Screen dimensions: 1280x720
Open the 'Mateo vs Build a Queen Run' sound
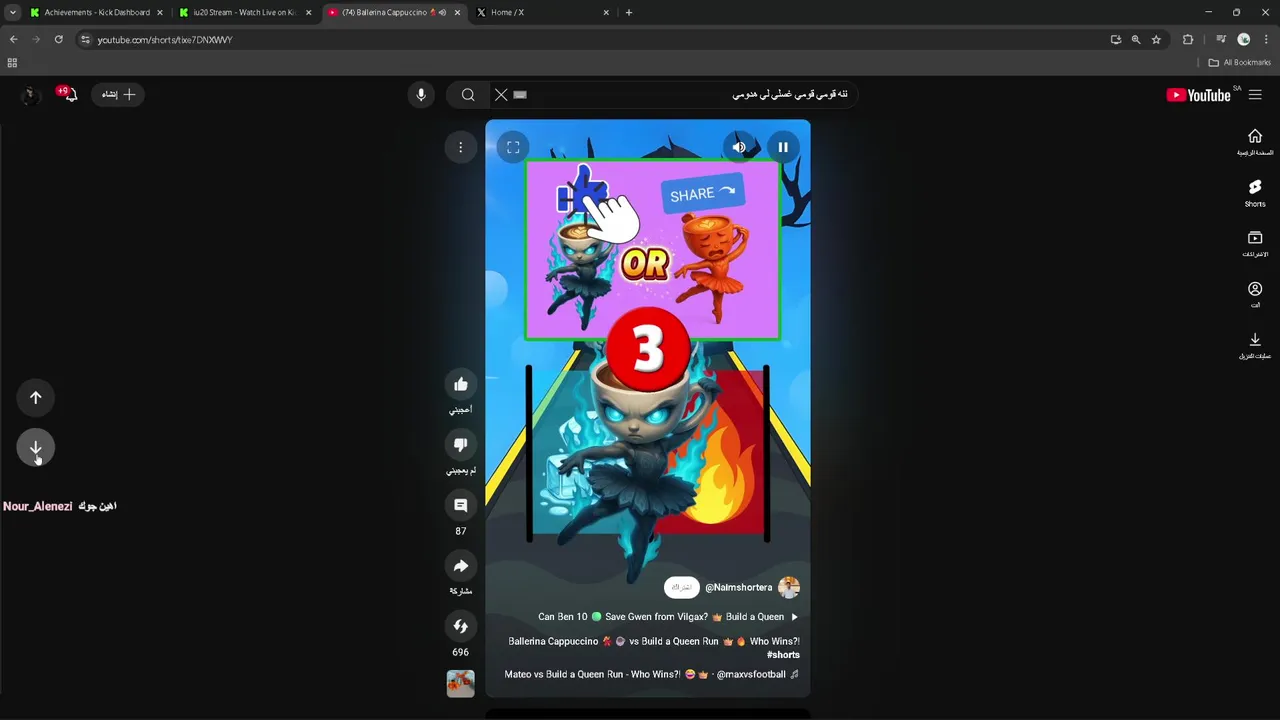tap(651, 674)
